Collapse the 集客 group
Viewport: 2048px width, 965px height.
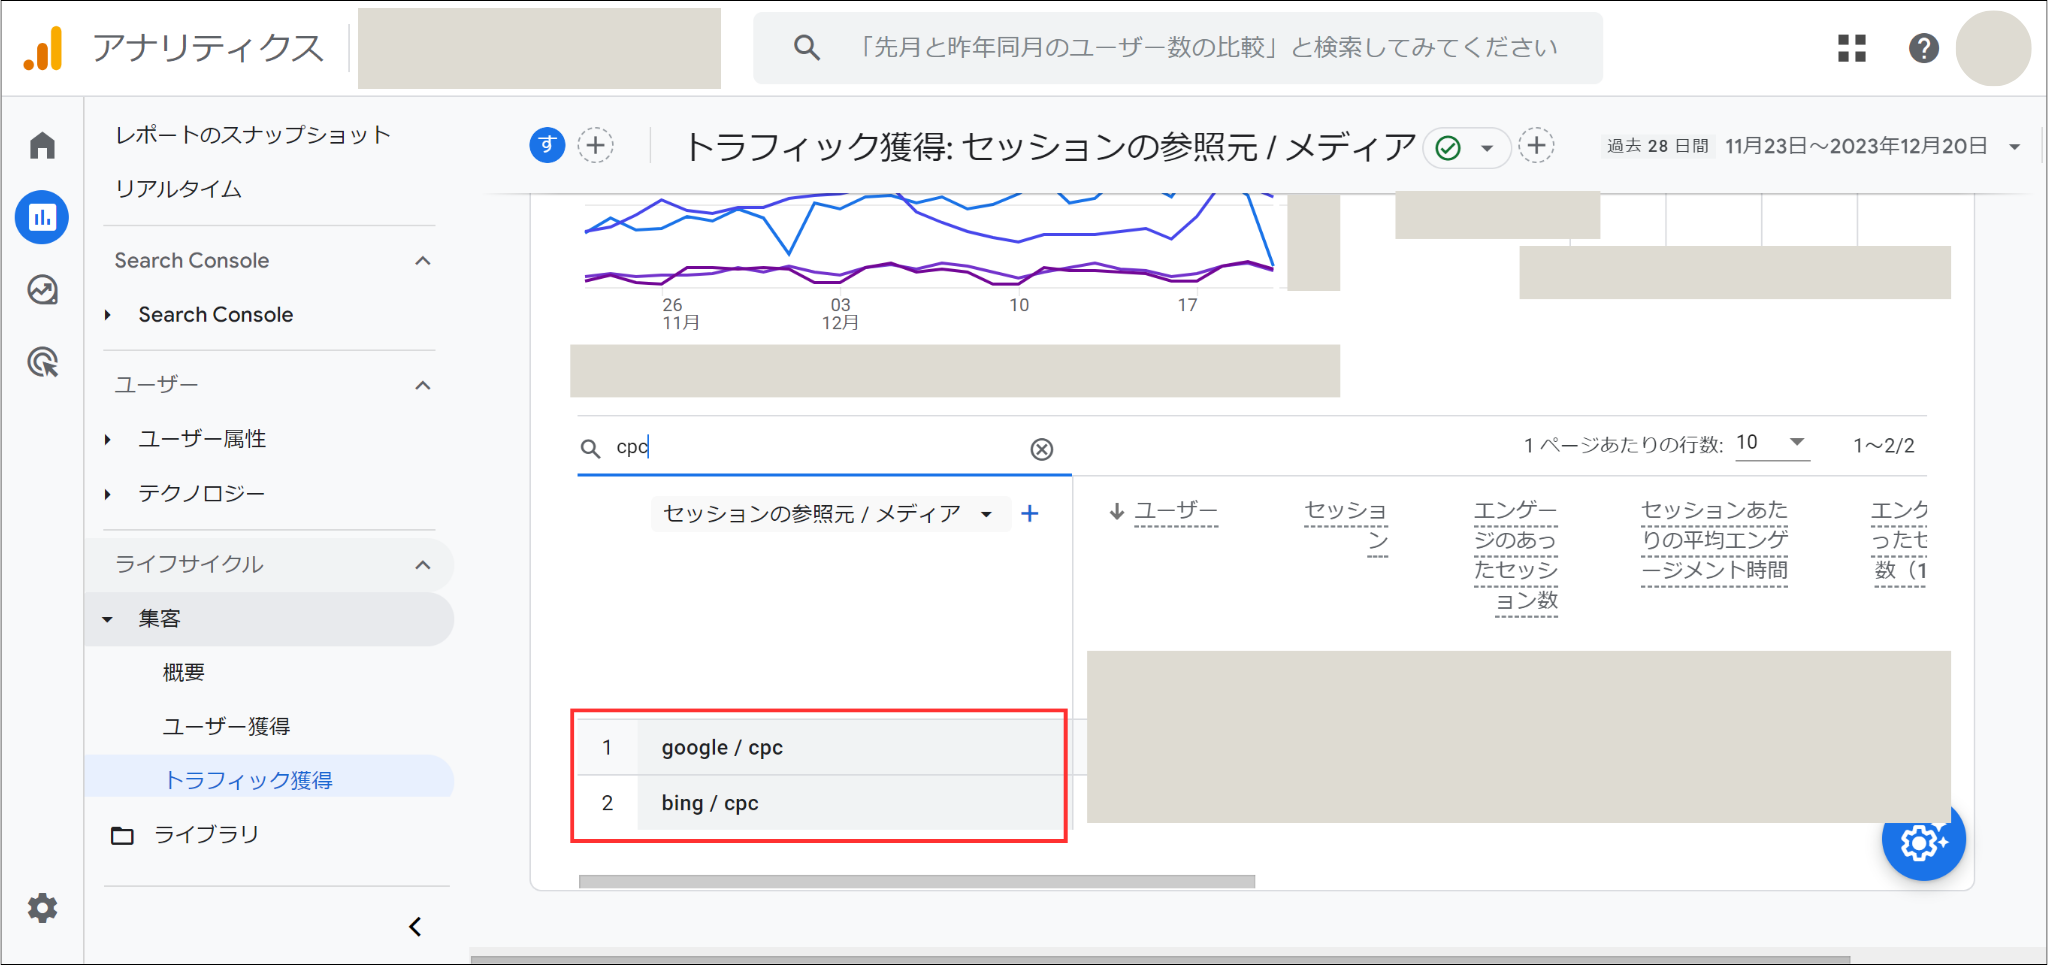(108, 619)
